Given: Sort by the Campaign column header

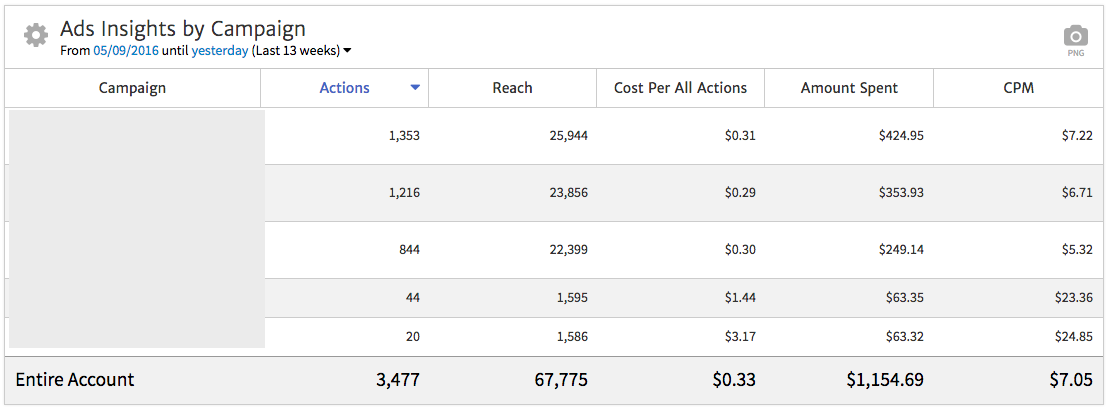Looking at the screenshot, I should pos(132,88).
